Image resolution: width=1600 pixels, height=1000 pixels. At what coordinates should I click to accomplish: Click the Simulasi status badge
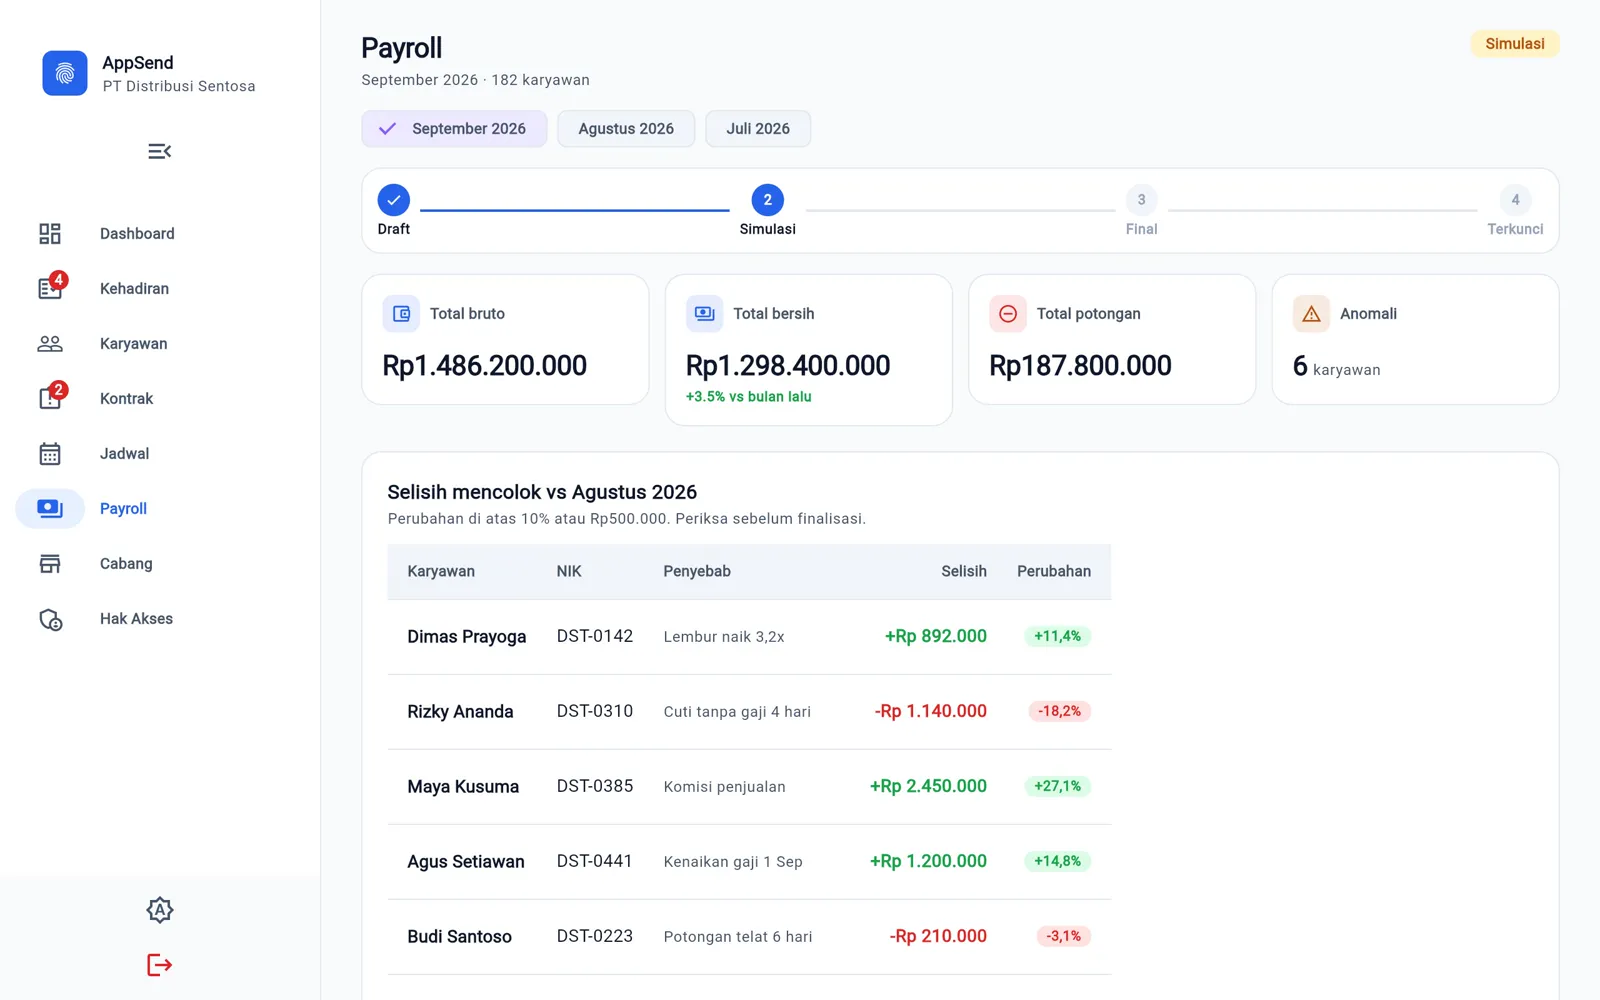coord(1515,44)
